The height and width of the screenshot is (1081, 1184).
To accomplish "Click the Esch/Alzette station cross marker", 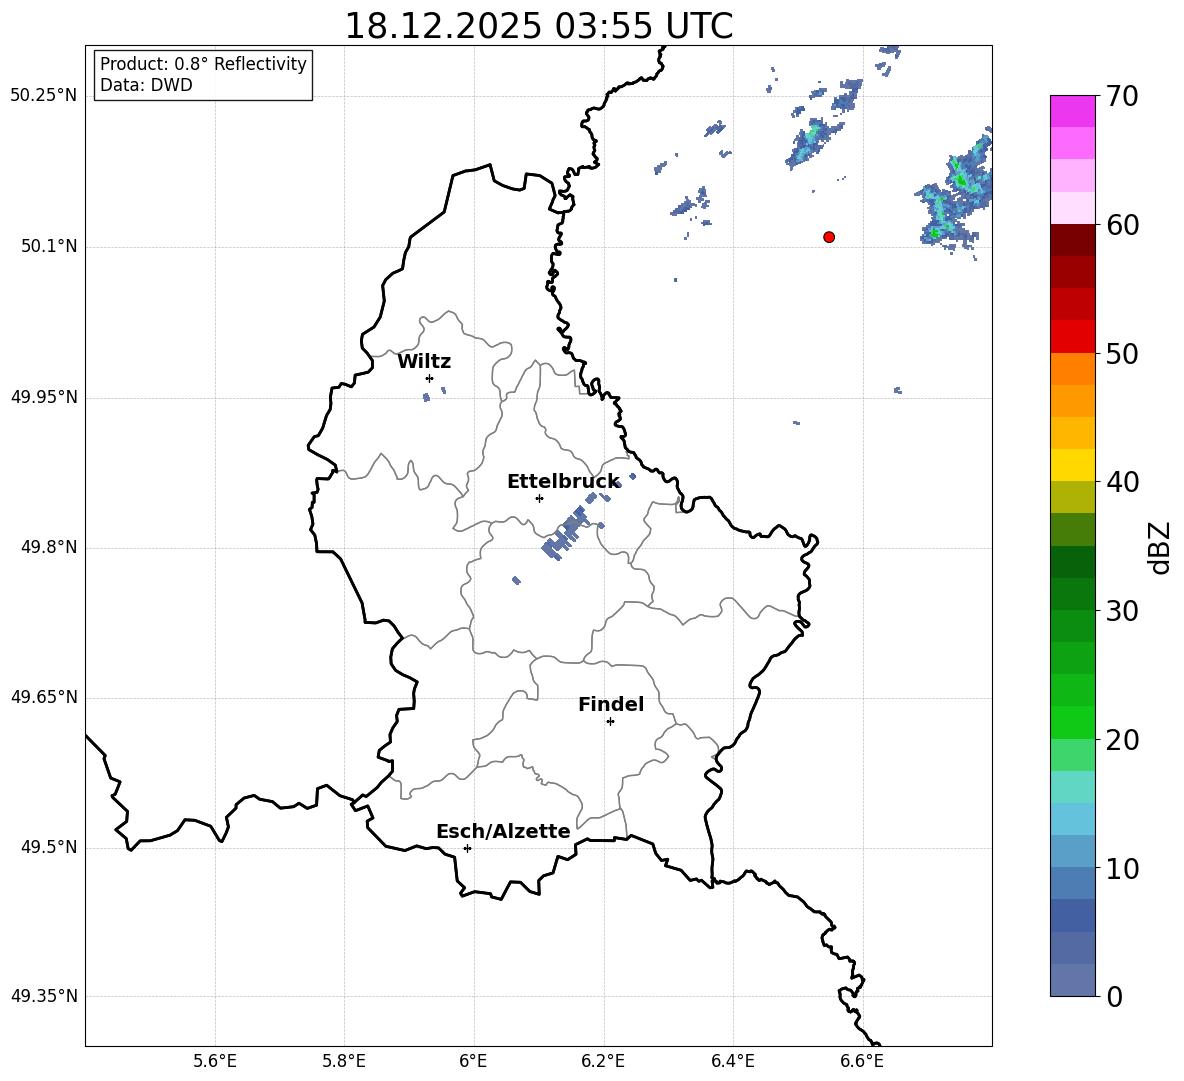I will coord(467,848).
